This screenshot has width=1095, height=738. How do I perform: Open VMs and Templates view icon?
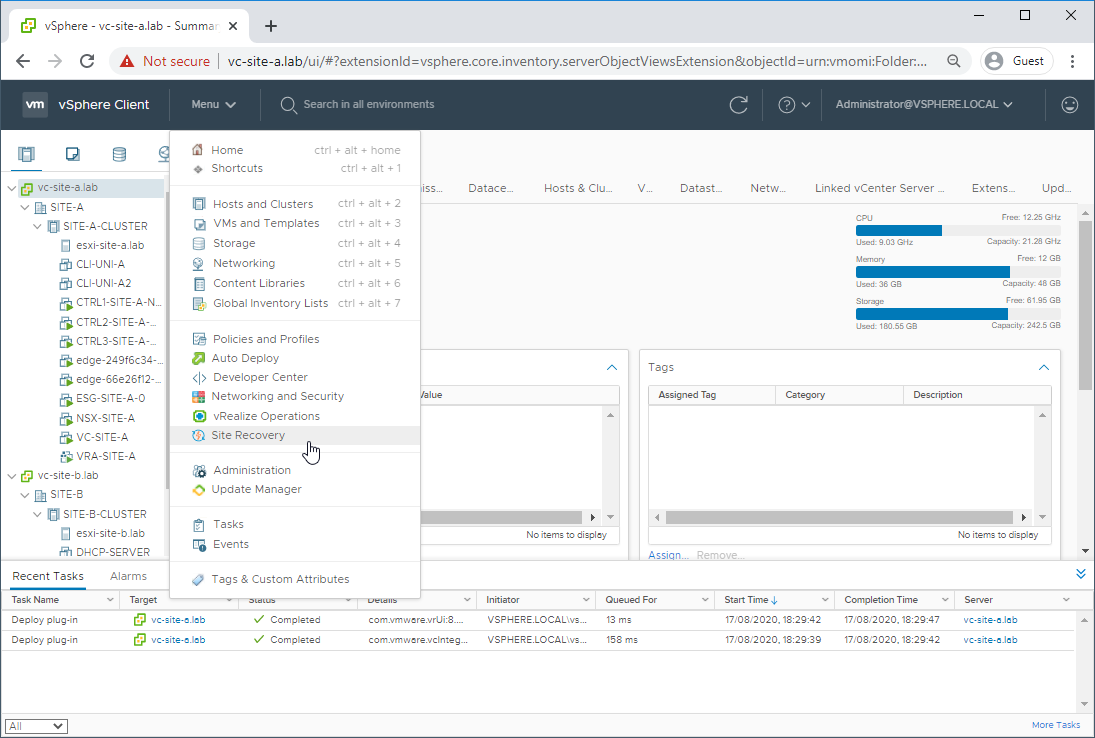pos(73,154)
